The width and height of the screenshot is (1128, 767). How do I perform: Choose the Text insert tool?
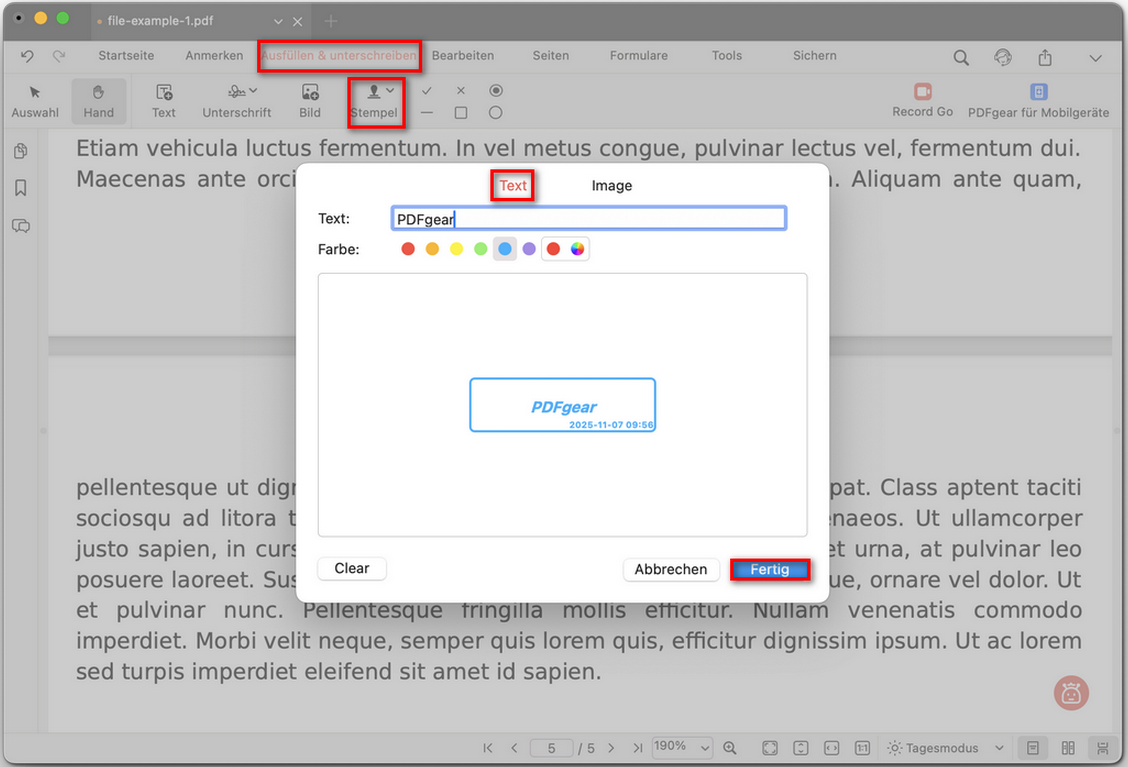(163, 101)
